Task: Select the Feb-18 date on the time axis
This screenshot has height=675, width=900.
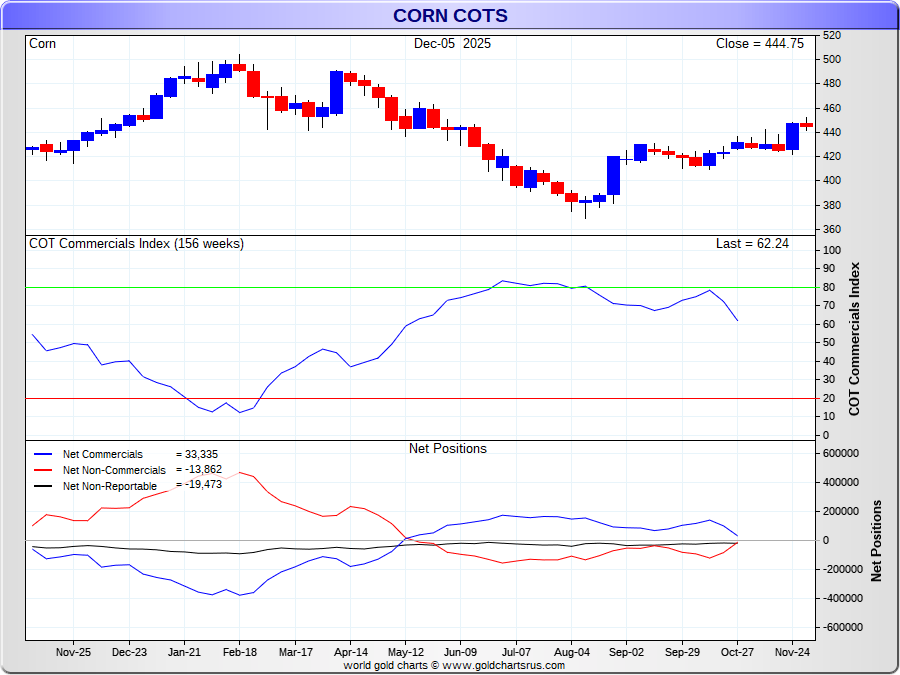Action: [239, 651]
